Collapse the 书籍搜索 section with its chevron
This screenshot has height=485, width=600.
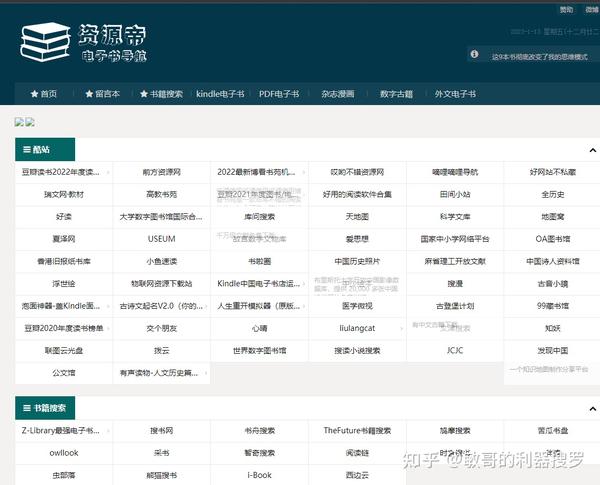coord(593,409)
